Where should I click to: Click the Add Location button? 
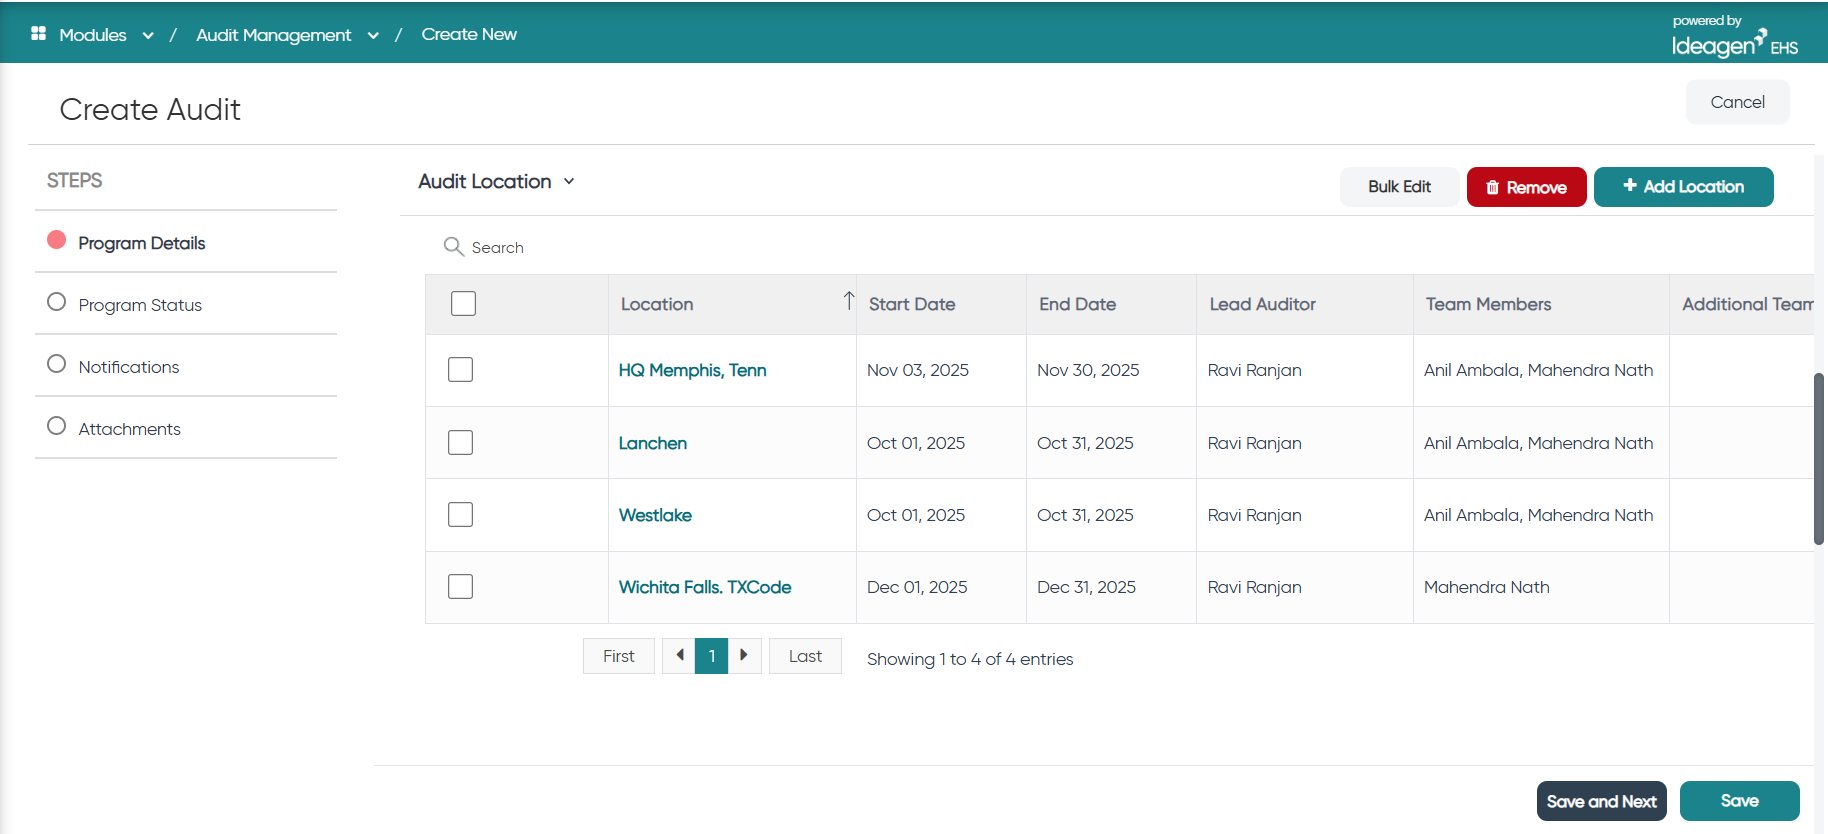(1683, 187)
